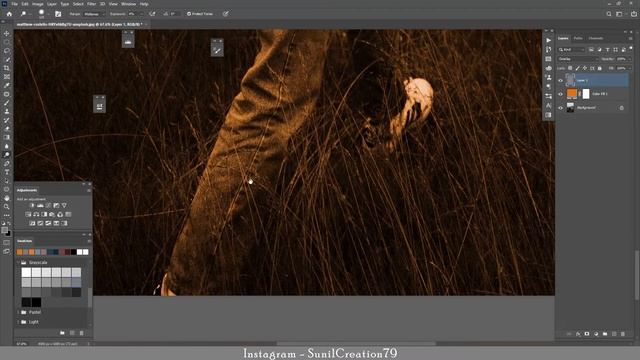Screen dimensions: 640x360
Task: Add a Brightness/Contrast adjustment
Action: [32, 205]
